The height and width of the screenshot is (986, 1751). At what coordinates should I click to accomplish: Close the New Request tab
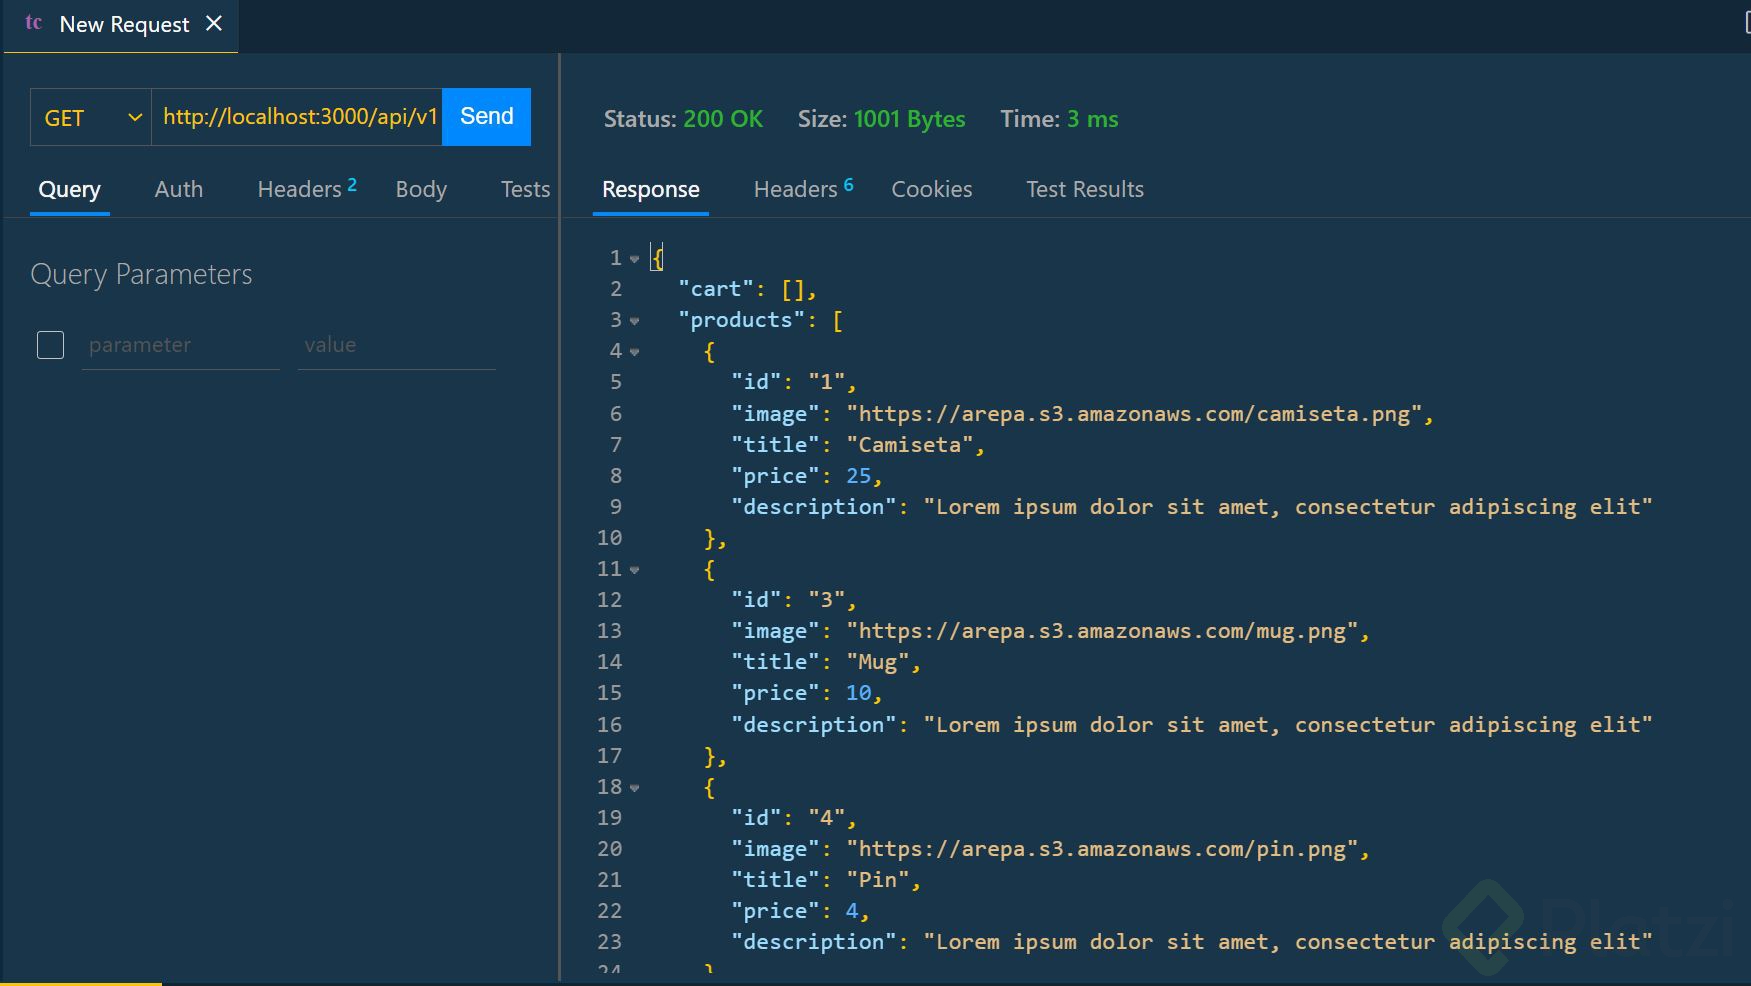(x=214, y=23)
